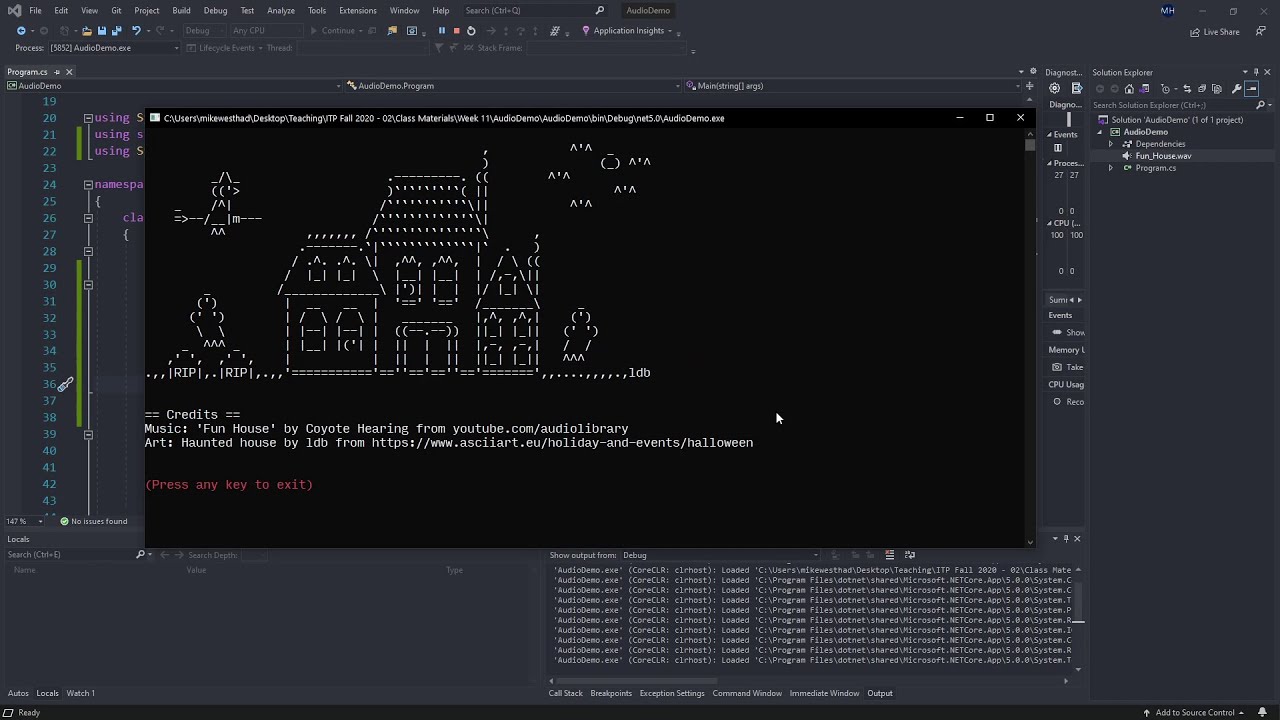This screenshot has height=720, width=1280.
Task: Open the Immediate Window tab
Action: coord(824,693)
